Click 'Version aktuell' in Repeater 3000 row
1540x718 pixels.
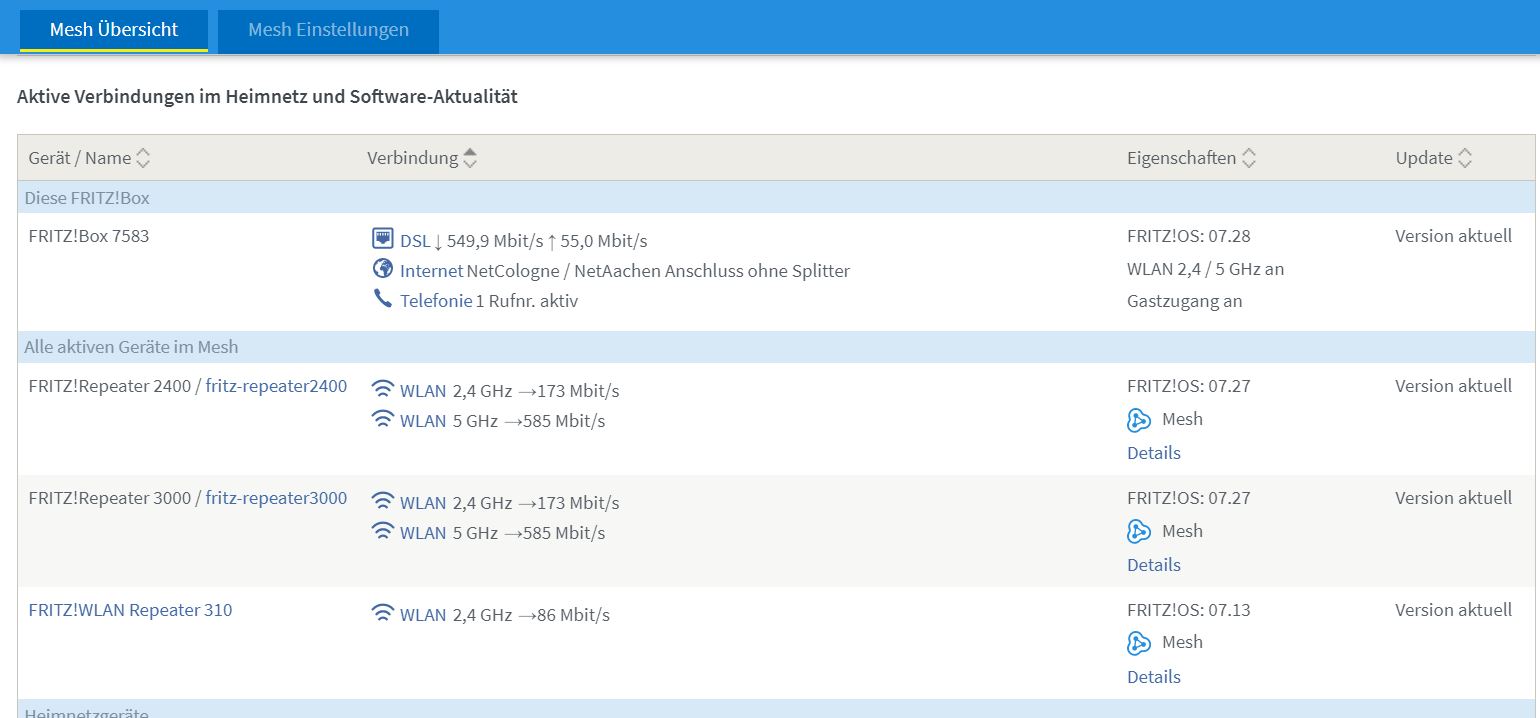(x=1454, y=498)
